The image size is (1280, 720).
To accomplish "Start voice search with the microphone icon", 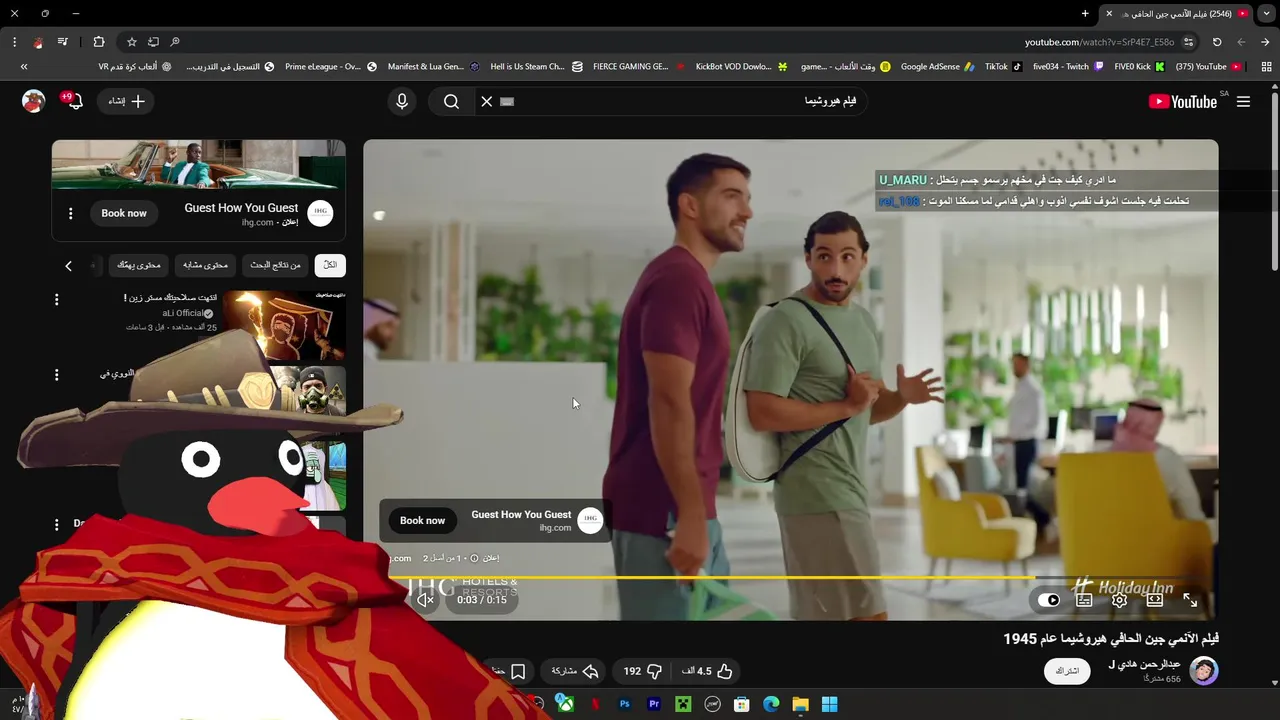I will click(402, 101).
